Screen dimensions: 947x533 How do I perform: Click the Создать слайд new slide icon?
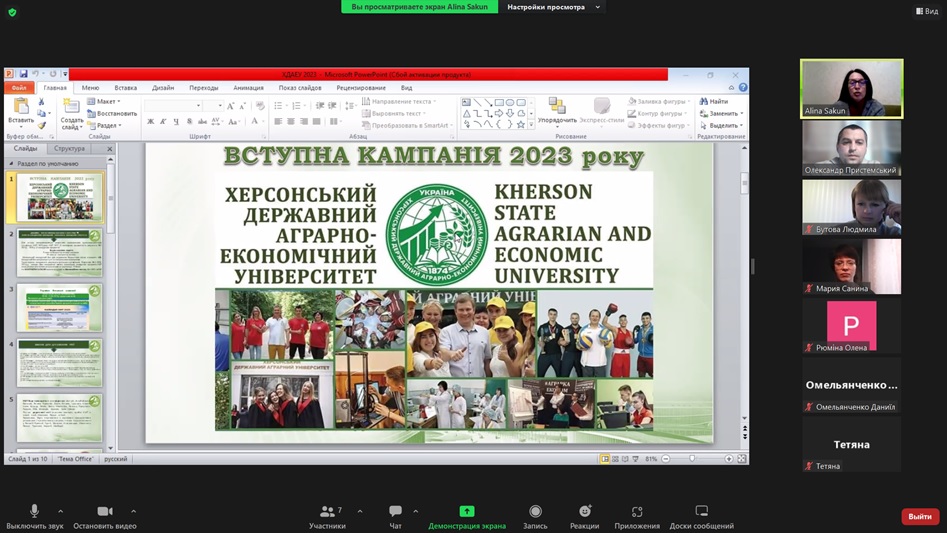71,106
